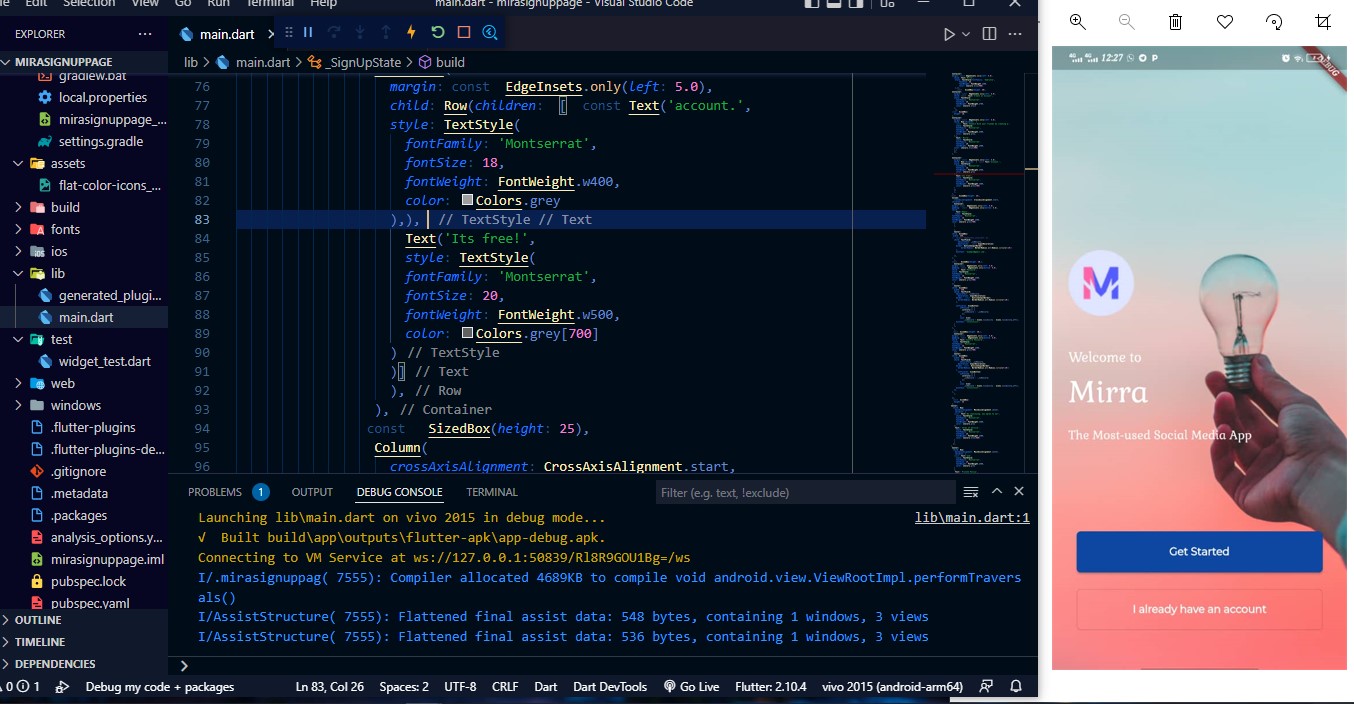
Task: Select the vivo 2015 device in status bar
Action: click(x=893, y=687)
